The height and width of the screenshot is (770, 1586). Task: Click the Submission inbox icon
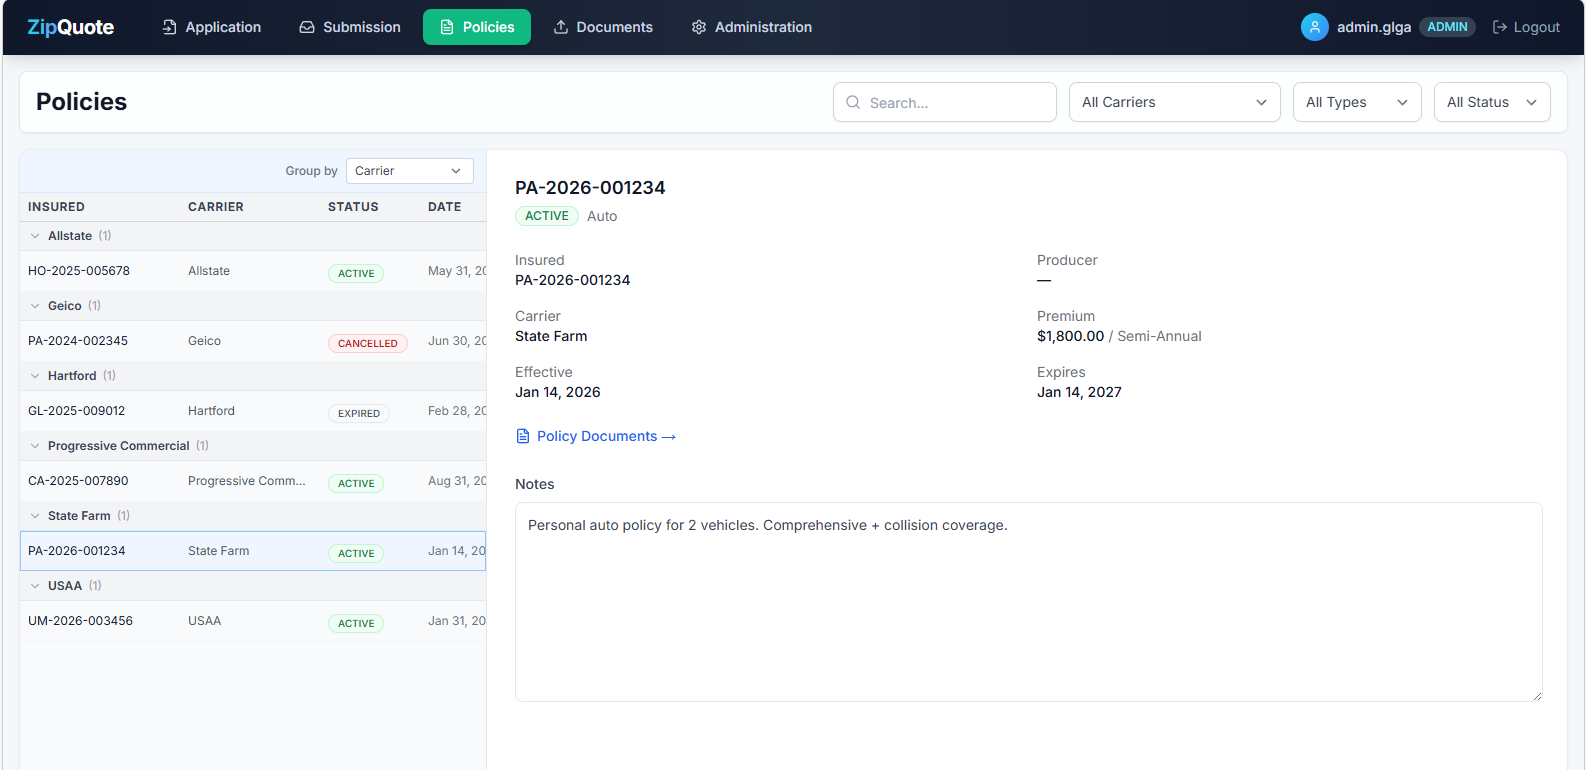[307, 27]
